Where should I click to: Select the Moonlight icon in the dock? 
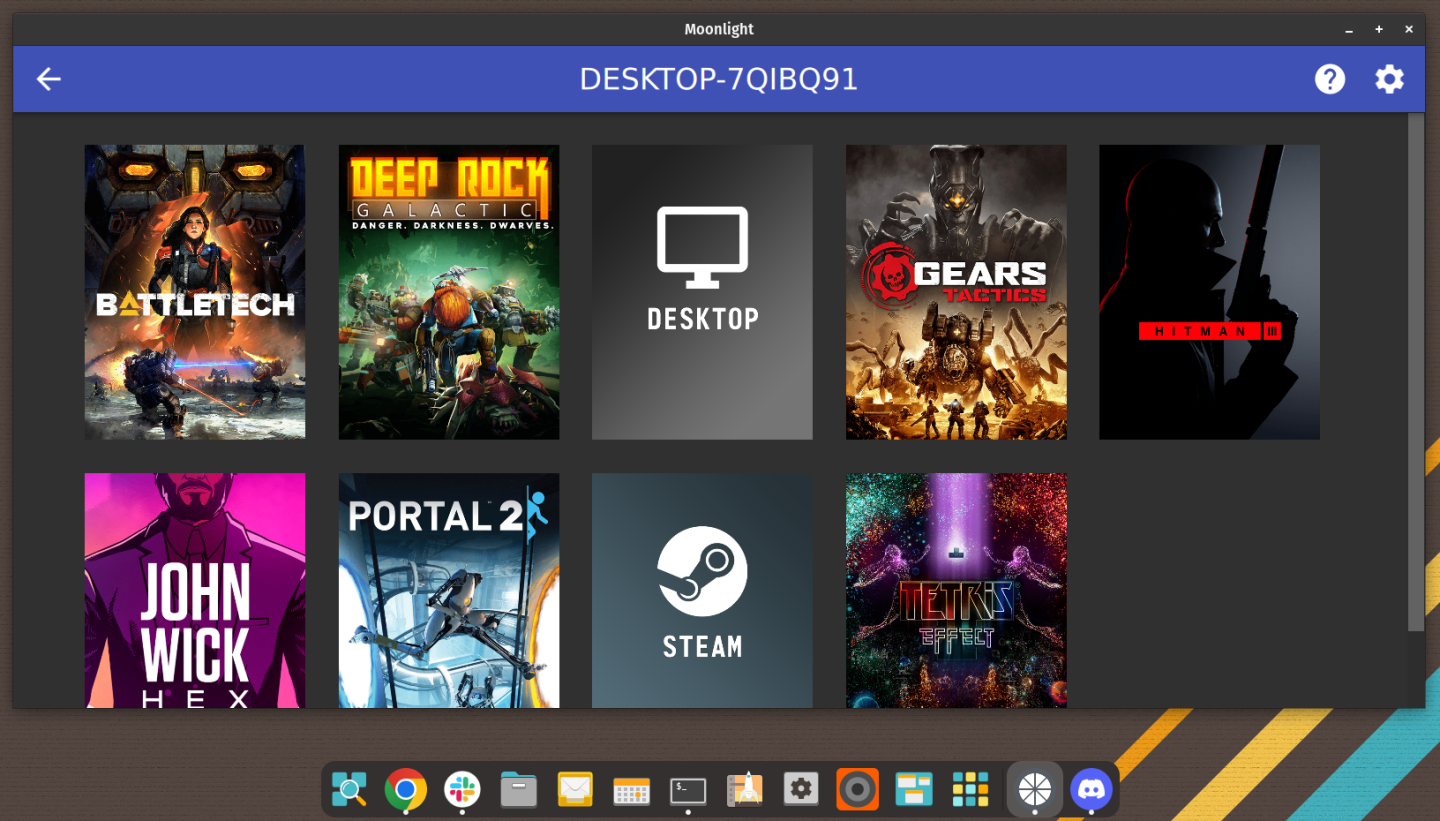tap(1034, 789)
